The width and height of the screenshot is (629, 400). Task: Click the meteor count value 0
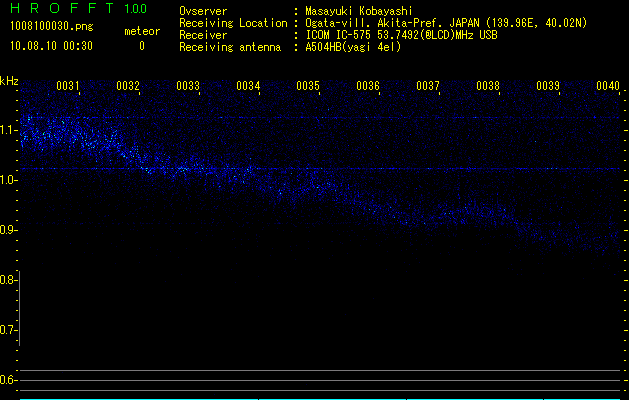coord(142,46)
